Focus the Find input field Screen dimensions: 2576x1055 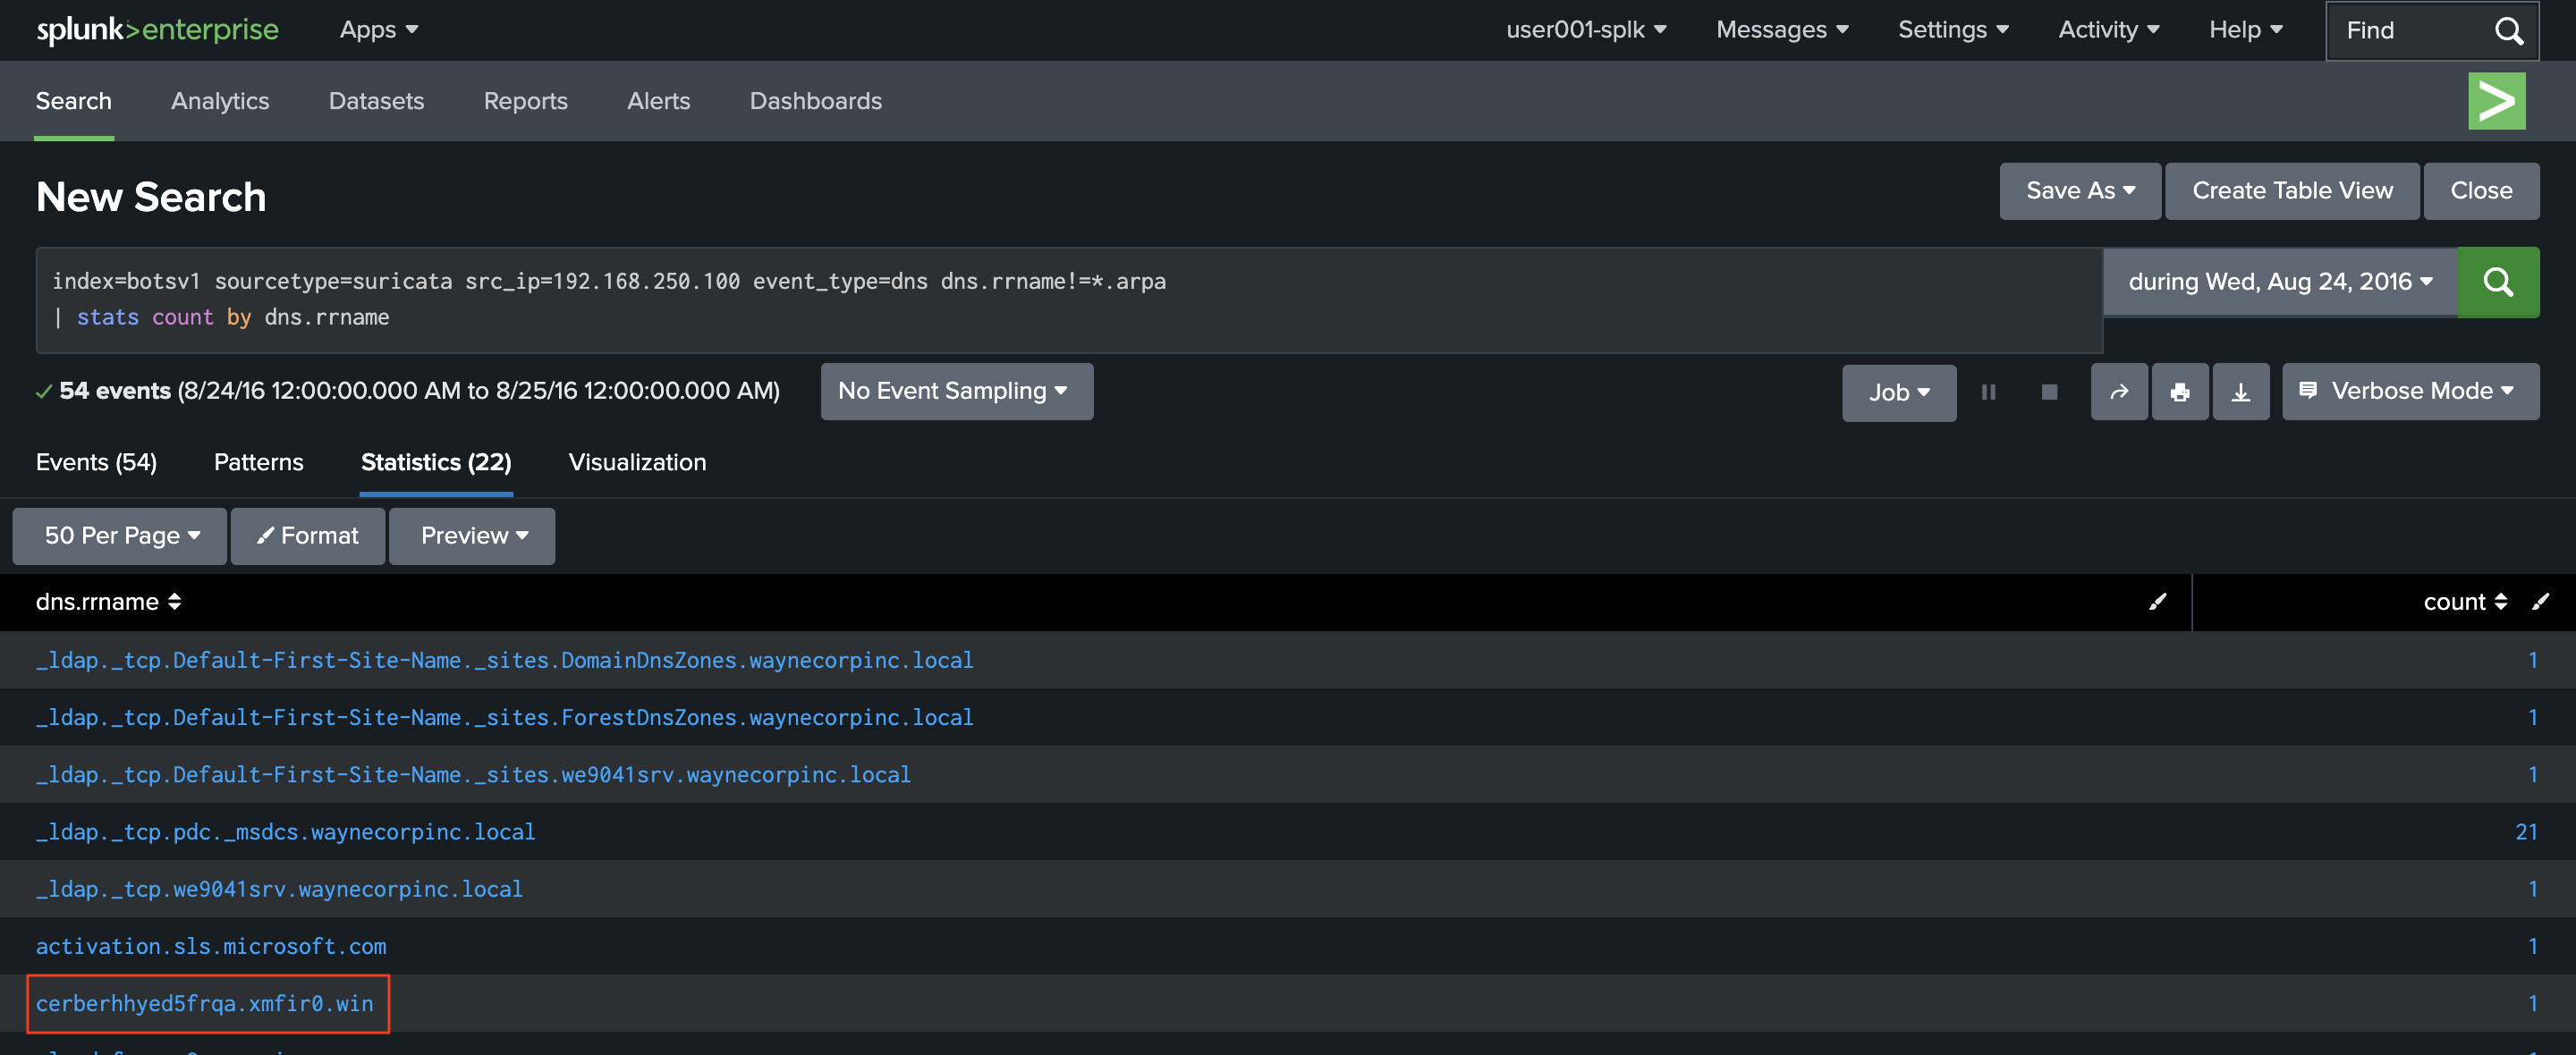click(2410, 31)
